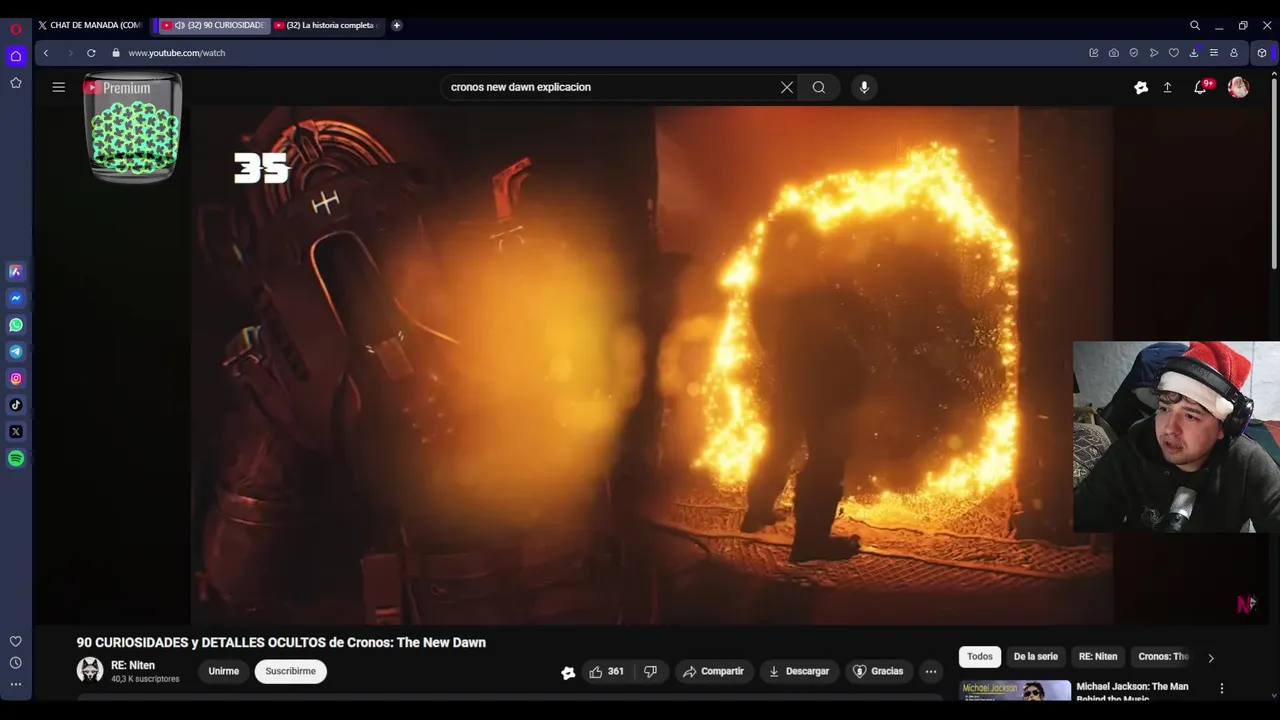Search with your voice microphone
Image resolution: width=1280 pixels, height=720 pixels.
(x=864, y=87)
